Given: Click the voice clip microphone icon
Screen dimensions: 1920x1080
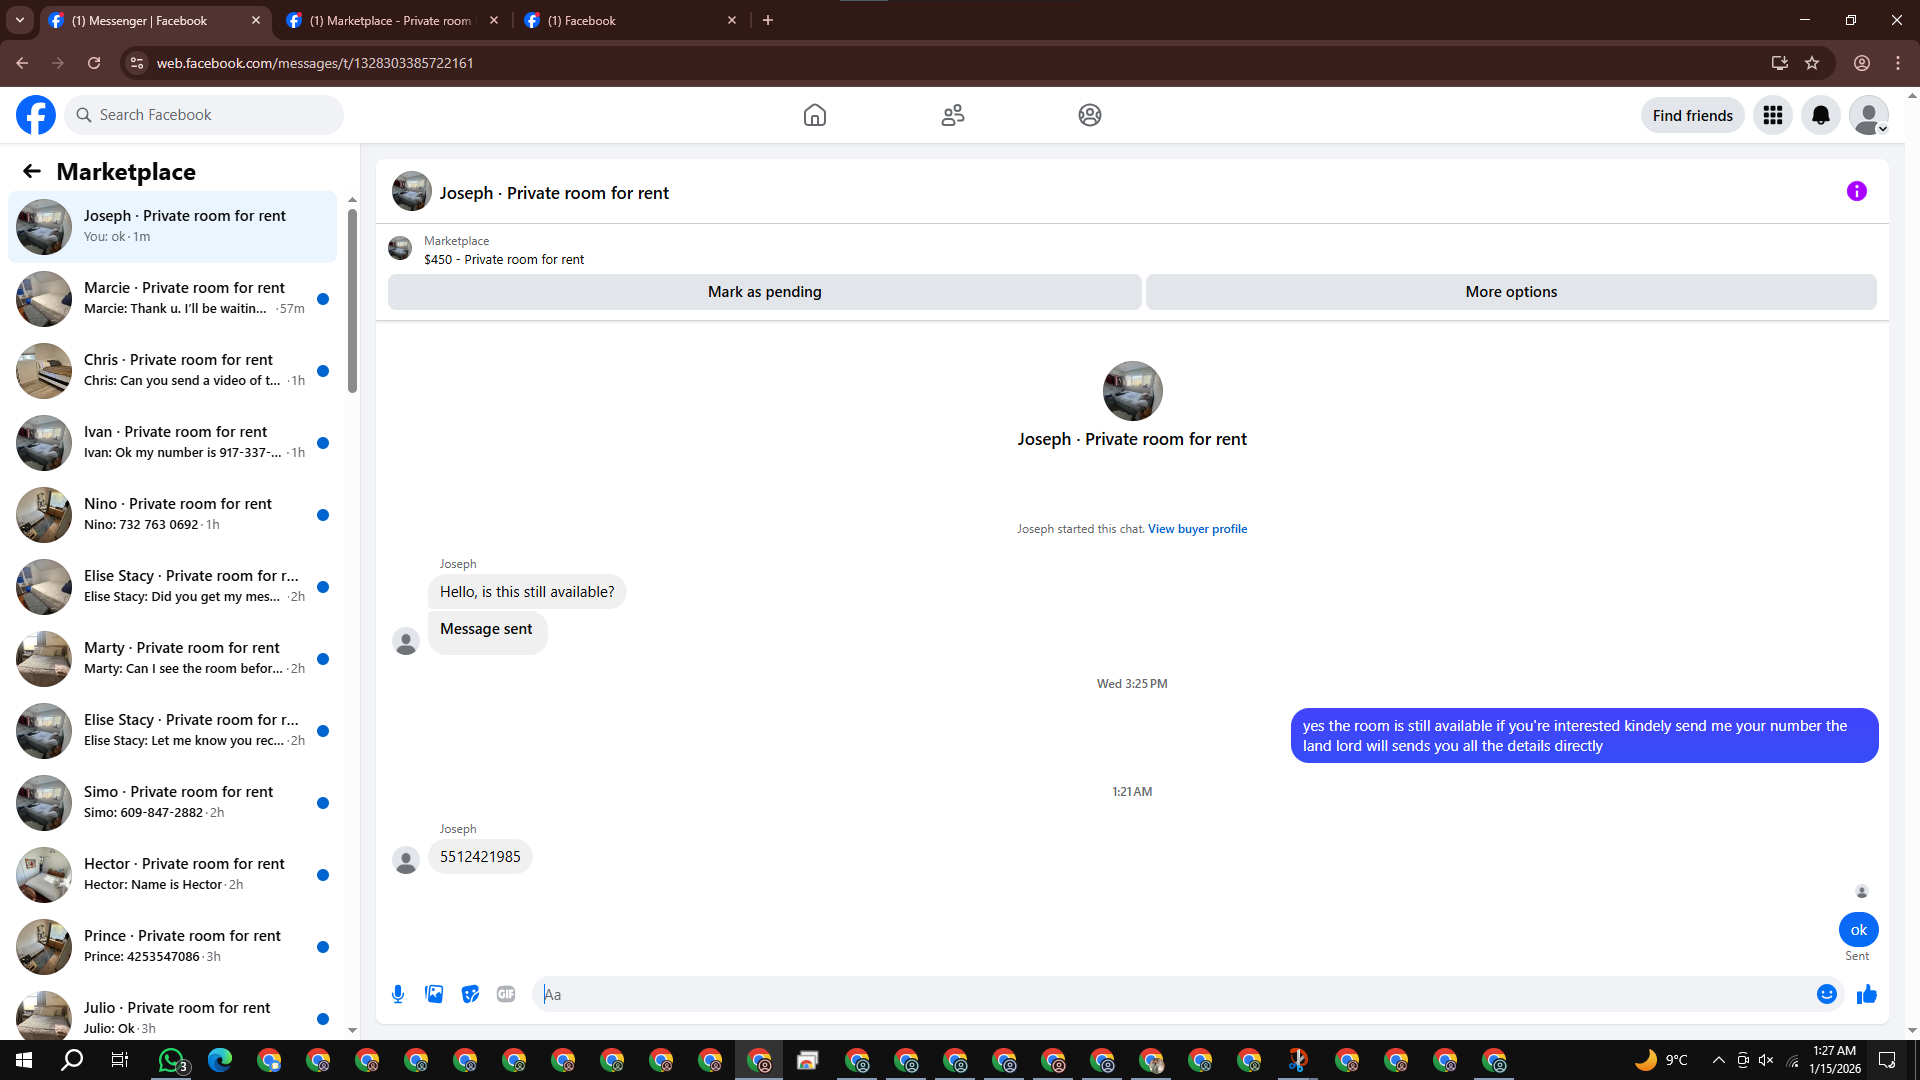Looking at the screenshot, I should [398, 994].
